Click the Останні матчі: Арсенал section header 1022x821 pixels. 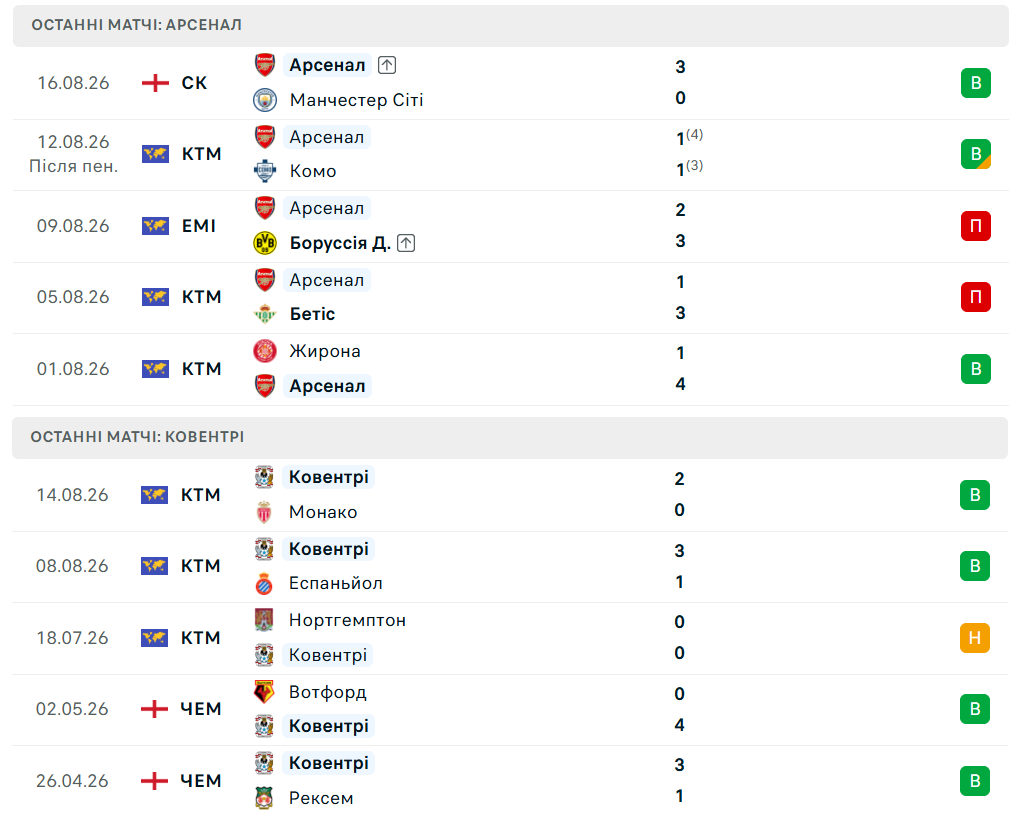pos(510,25)
